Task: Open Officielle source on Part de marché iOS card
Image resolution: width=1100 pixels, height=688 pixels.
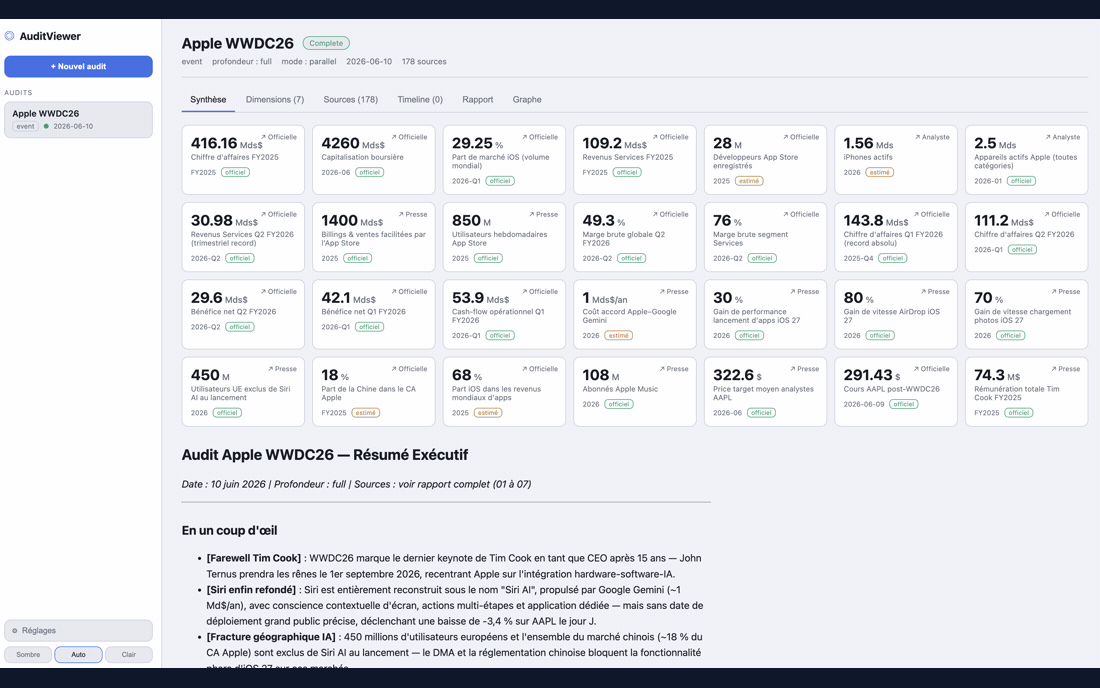Action: click(540, 137)
